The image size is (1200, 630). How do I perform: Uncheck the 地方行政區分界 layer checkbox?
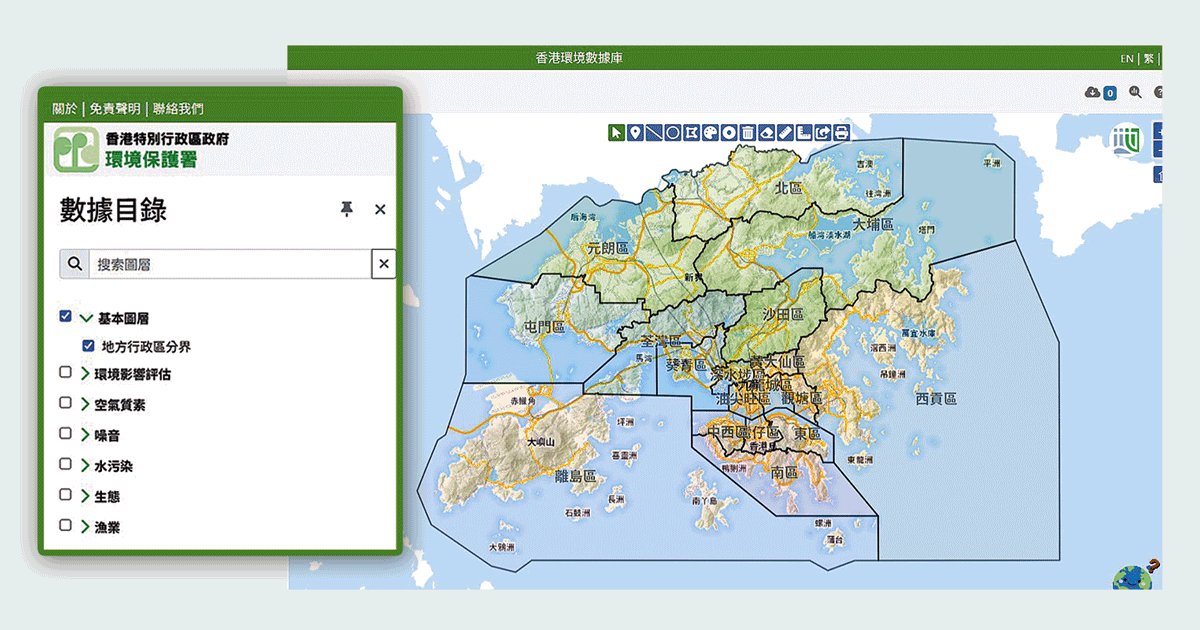[x=88, y=346]
